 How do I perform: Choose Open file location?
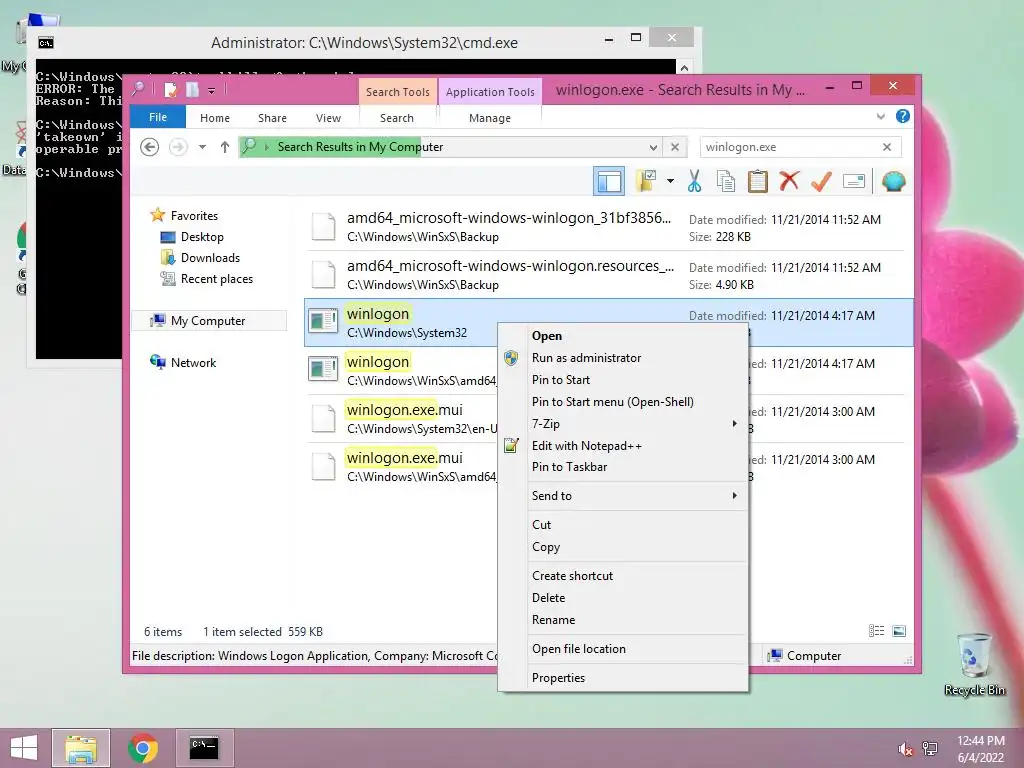pyautogui.click(x=624, y=649)
